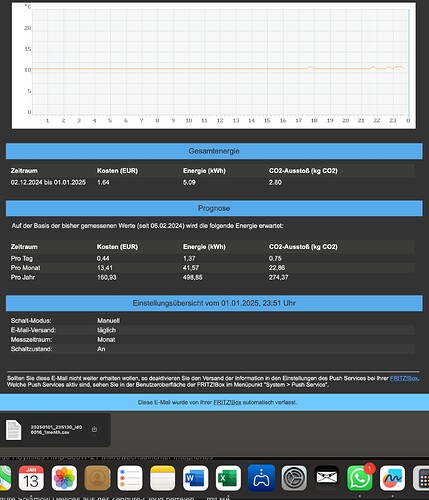This screenshot has height=500, width=429.
Task: Open the Calculator app at dock edge
Action: pos(421,478)
